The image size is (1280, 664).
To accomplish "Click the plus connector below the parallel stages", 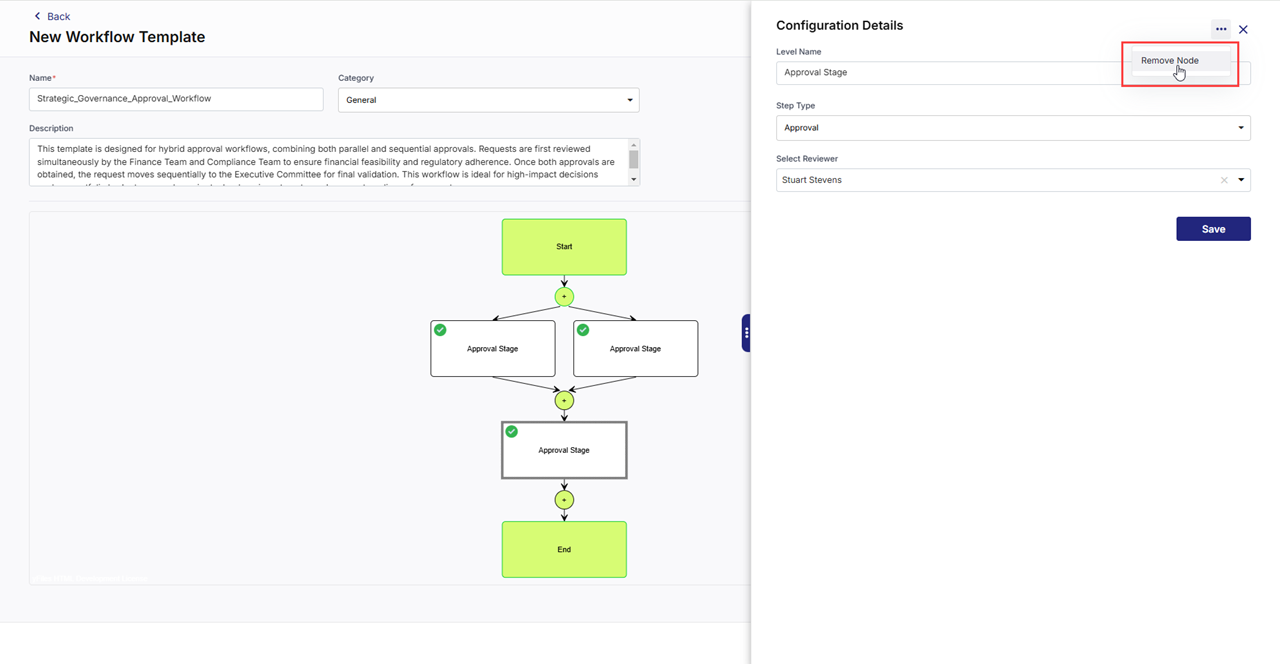I will click(x=564, y=400).
